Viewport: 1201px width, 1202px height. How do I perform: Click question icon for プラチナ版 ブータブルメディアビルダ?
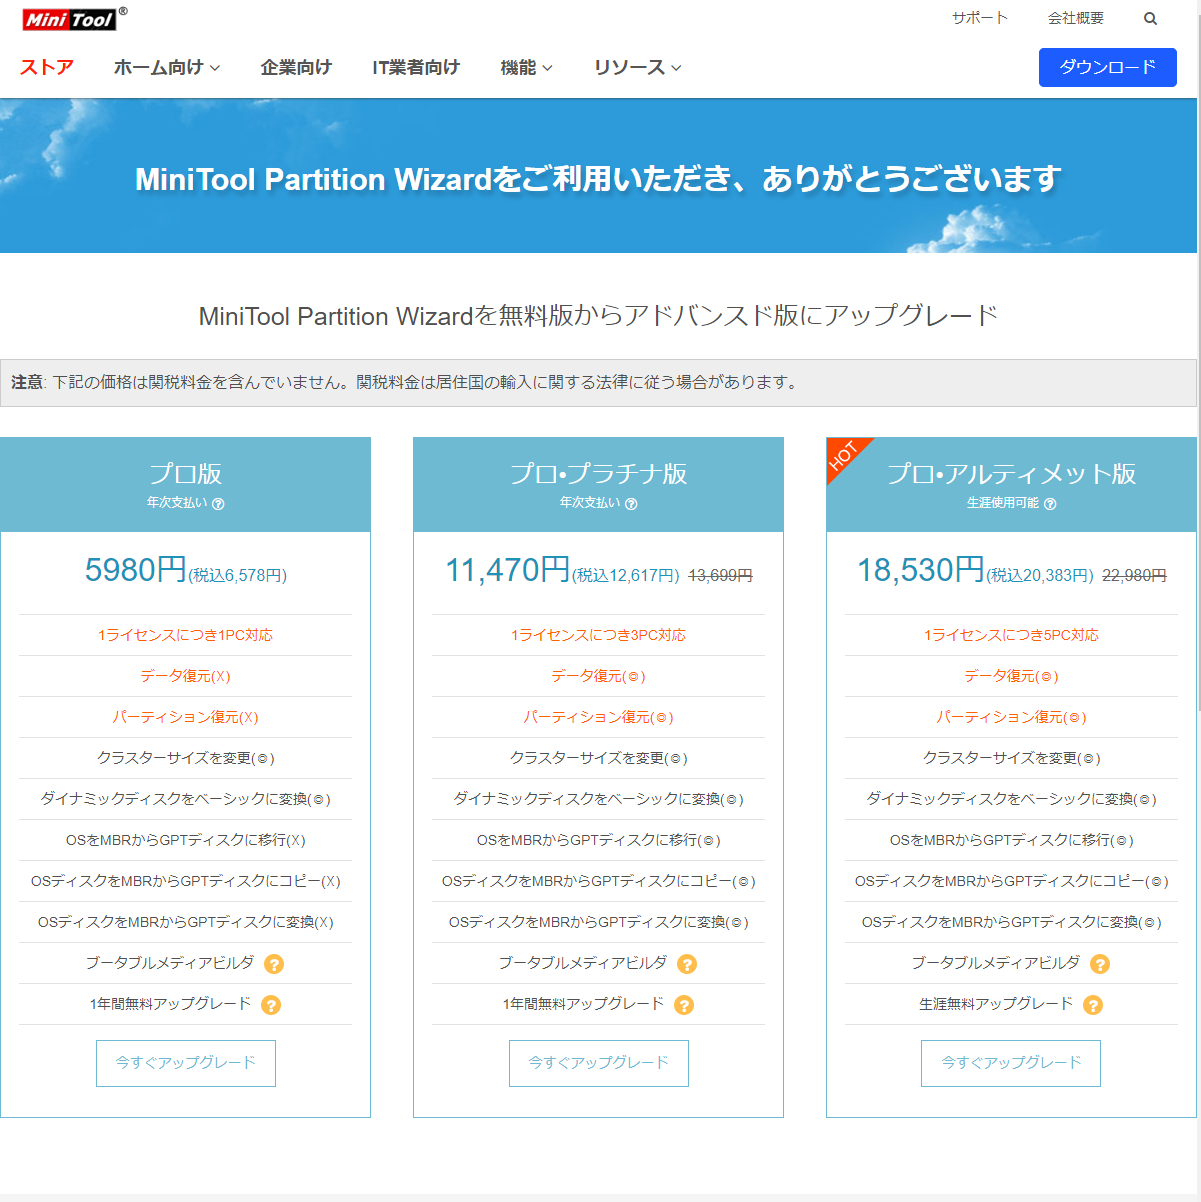click(x=687, y=964)
